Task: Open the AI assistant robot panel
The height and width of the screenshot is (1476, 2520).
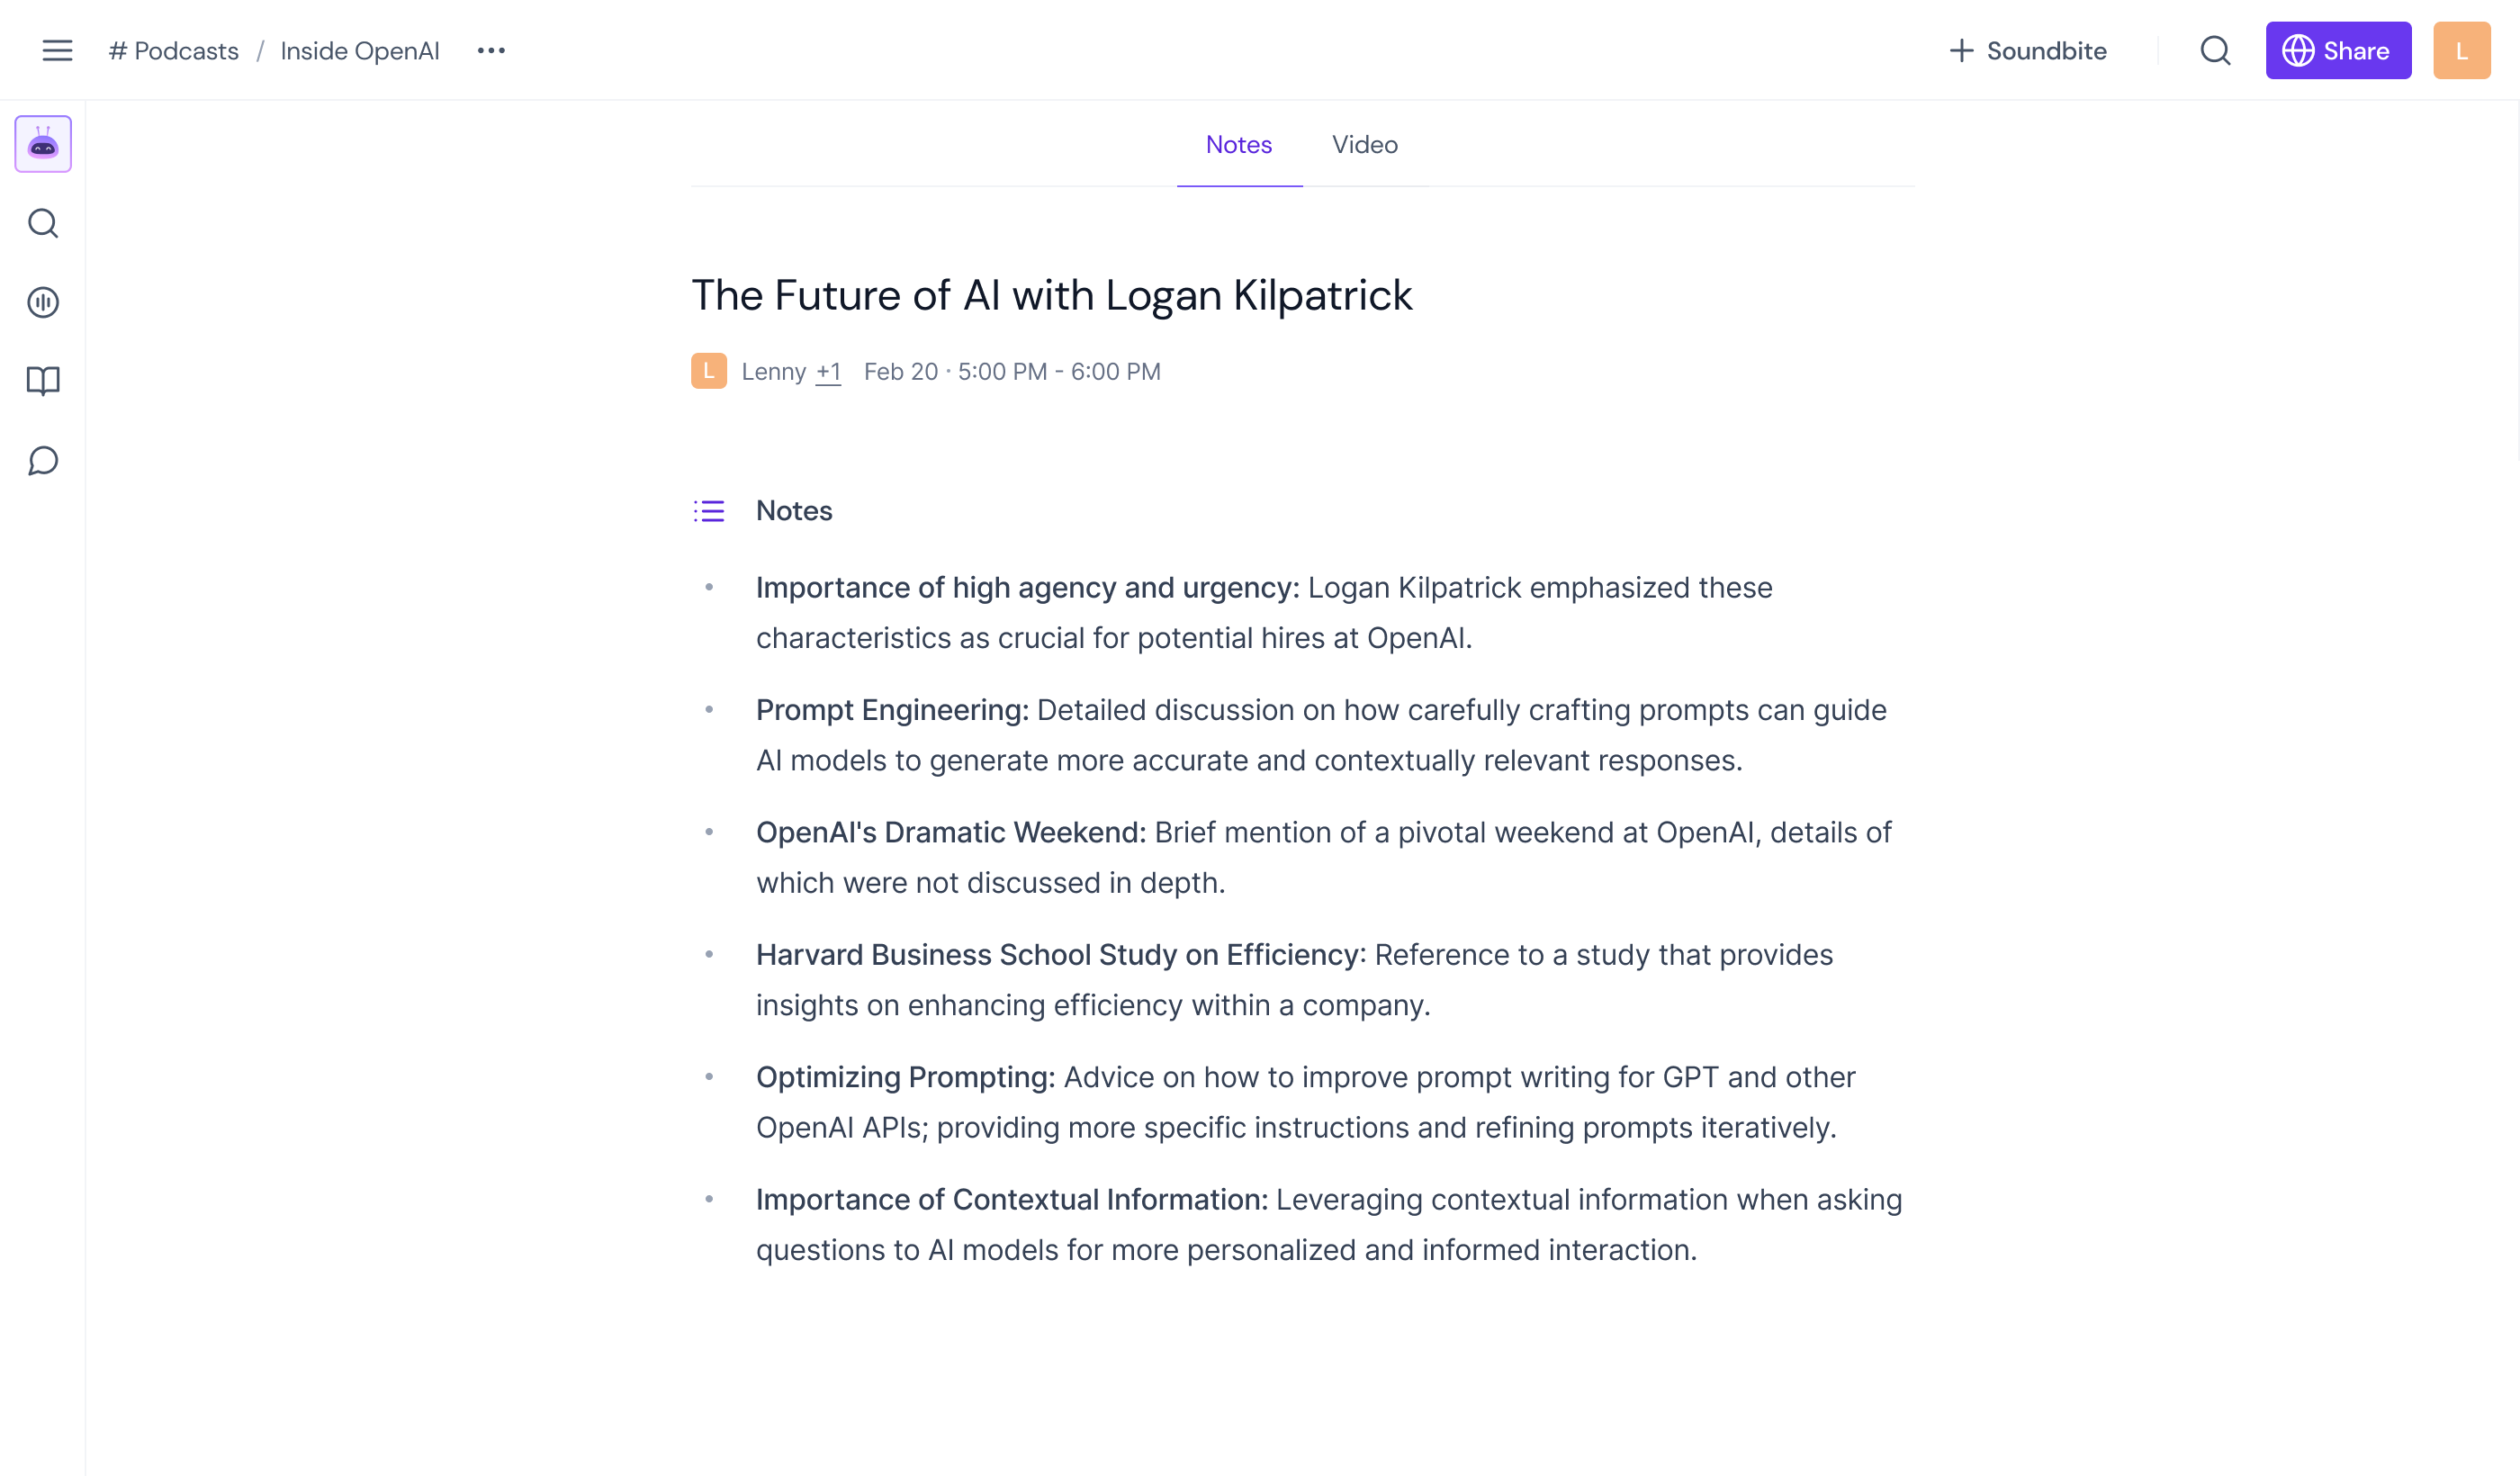Action: [x=42, y=144]
